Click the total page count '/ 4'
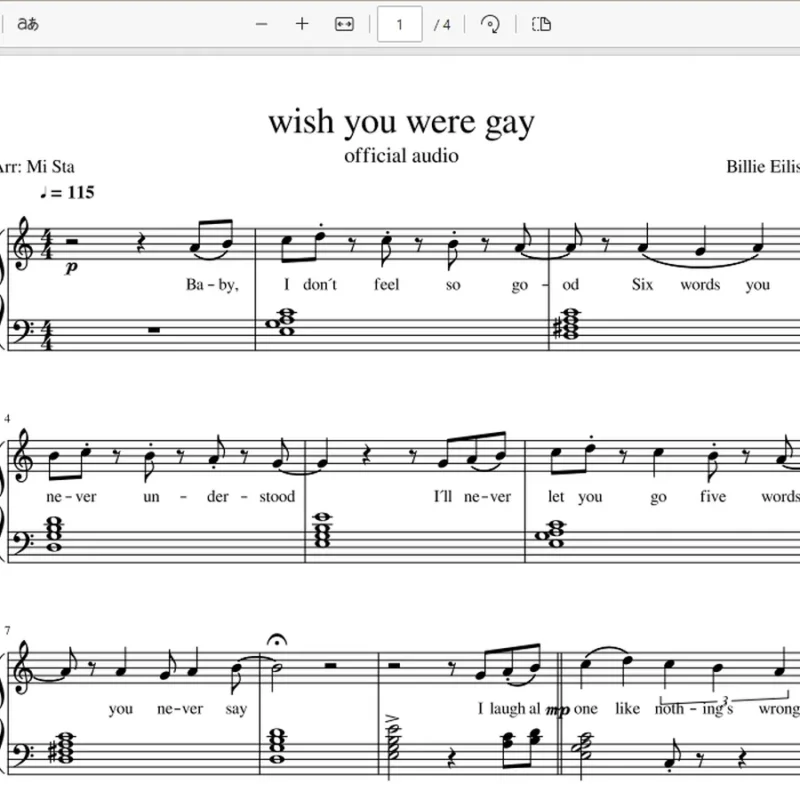800x800 pixels. (442, 24)
